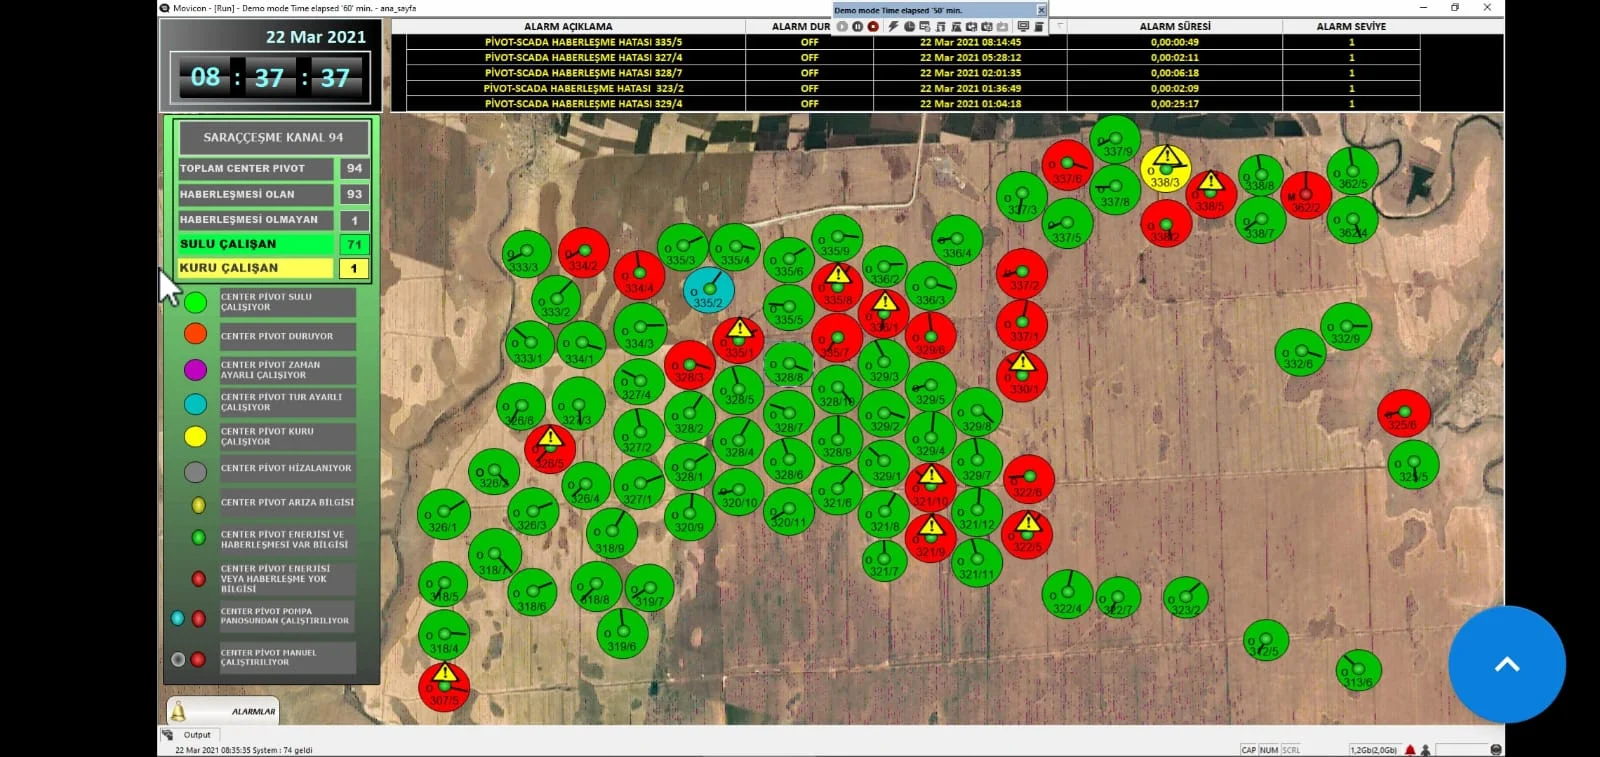
Task: Select red pivot 325/6 on the map
Action: (x=1403, y=414)
